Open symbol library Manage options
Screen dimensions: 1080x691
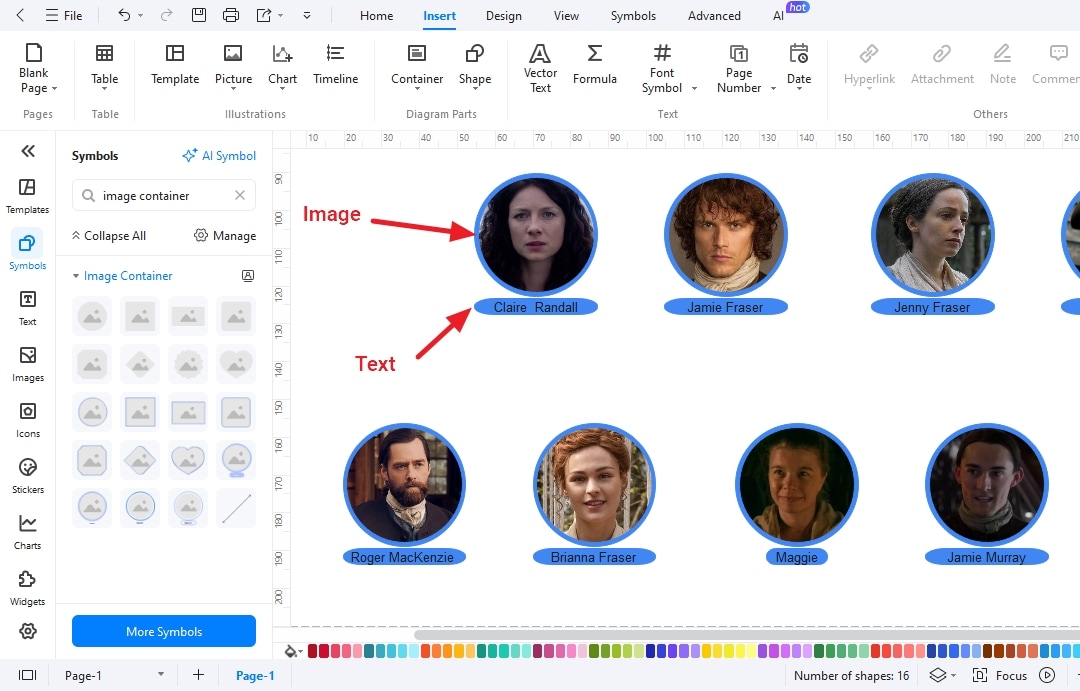coord(225,235)
